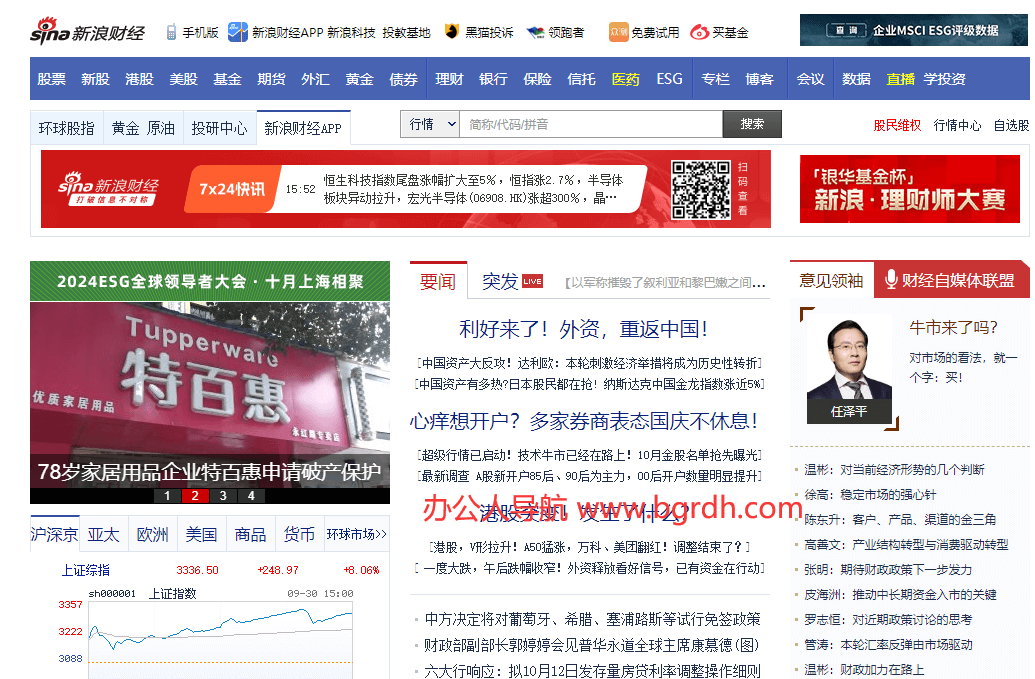Open headline 利好来了！外资，重返中国！
Image resolution: width=1035 pixels, height=679 pixels.
(584, 329)
